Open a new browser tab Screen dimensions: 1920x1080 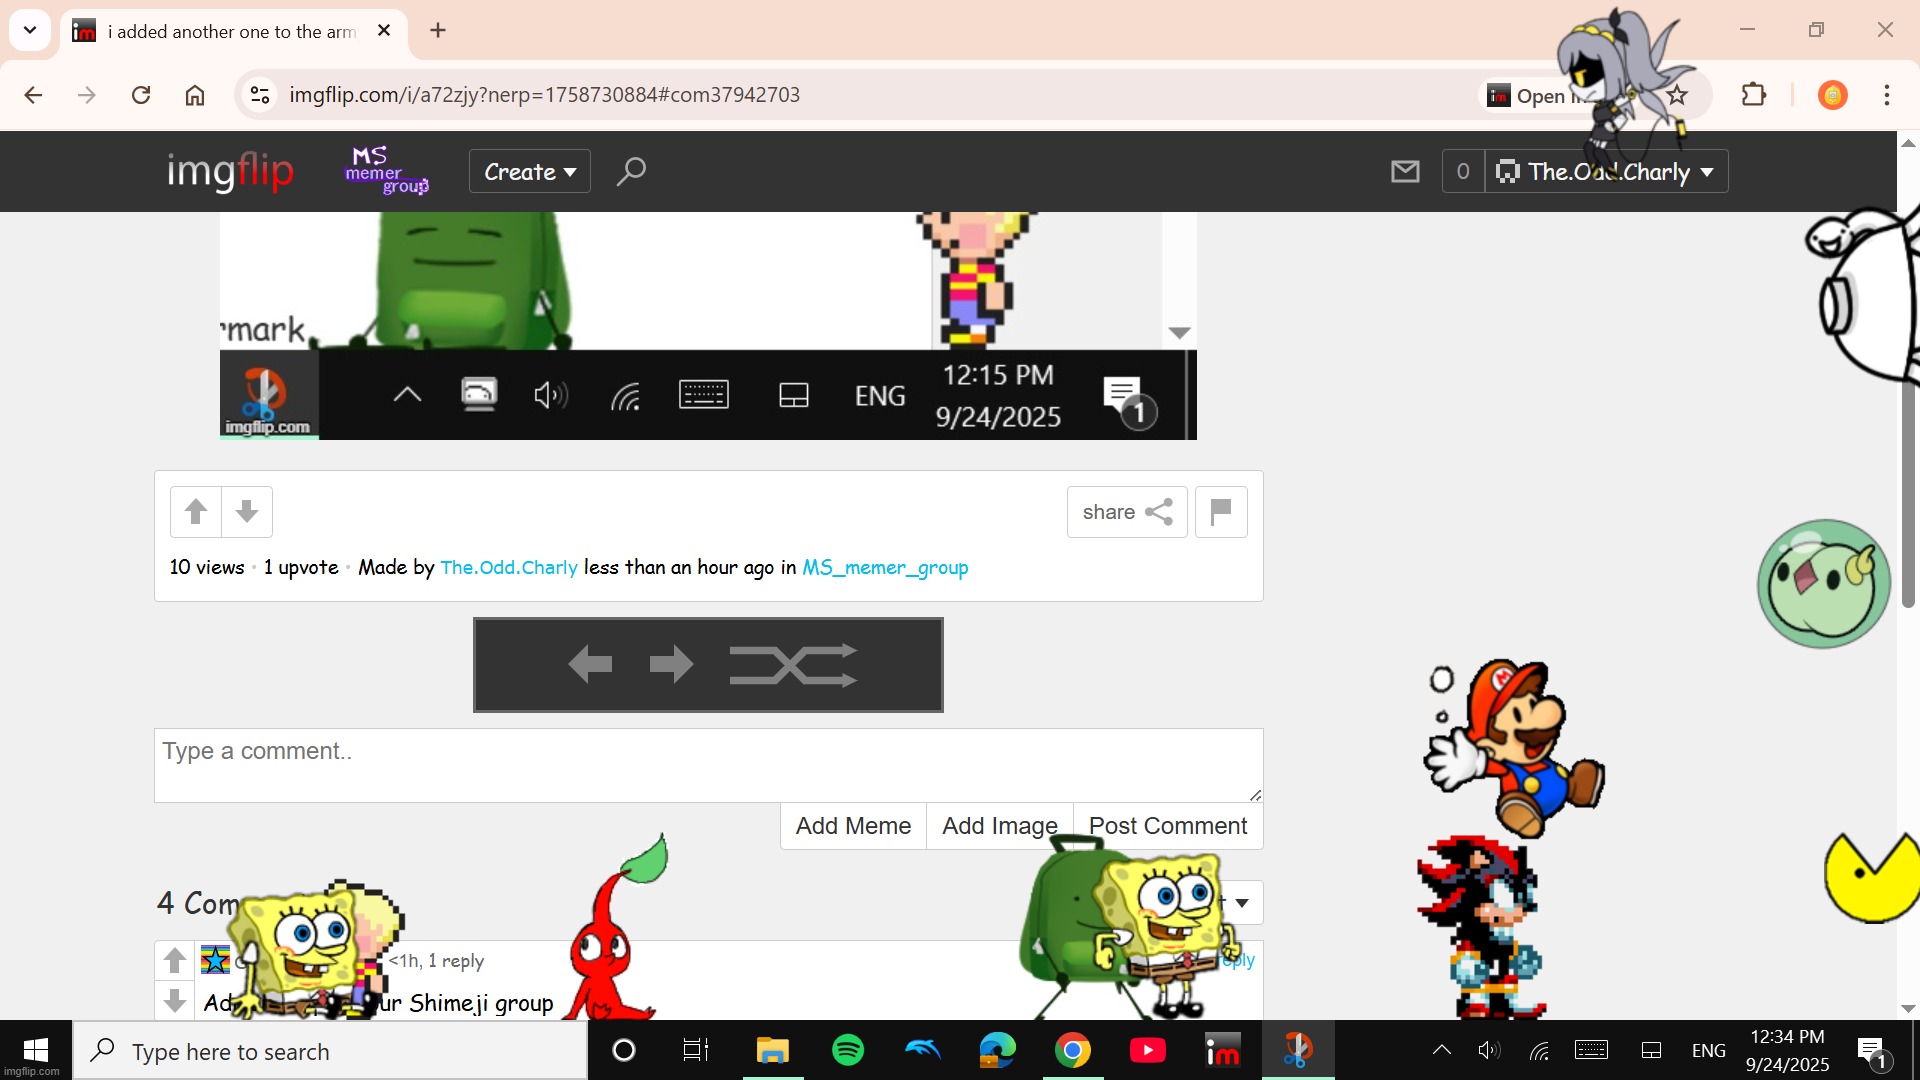[x=438, y=30]
